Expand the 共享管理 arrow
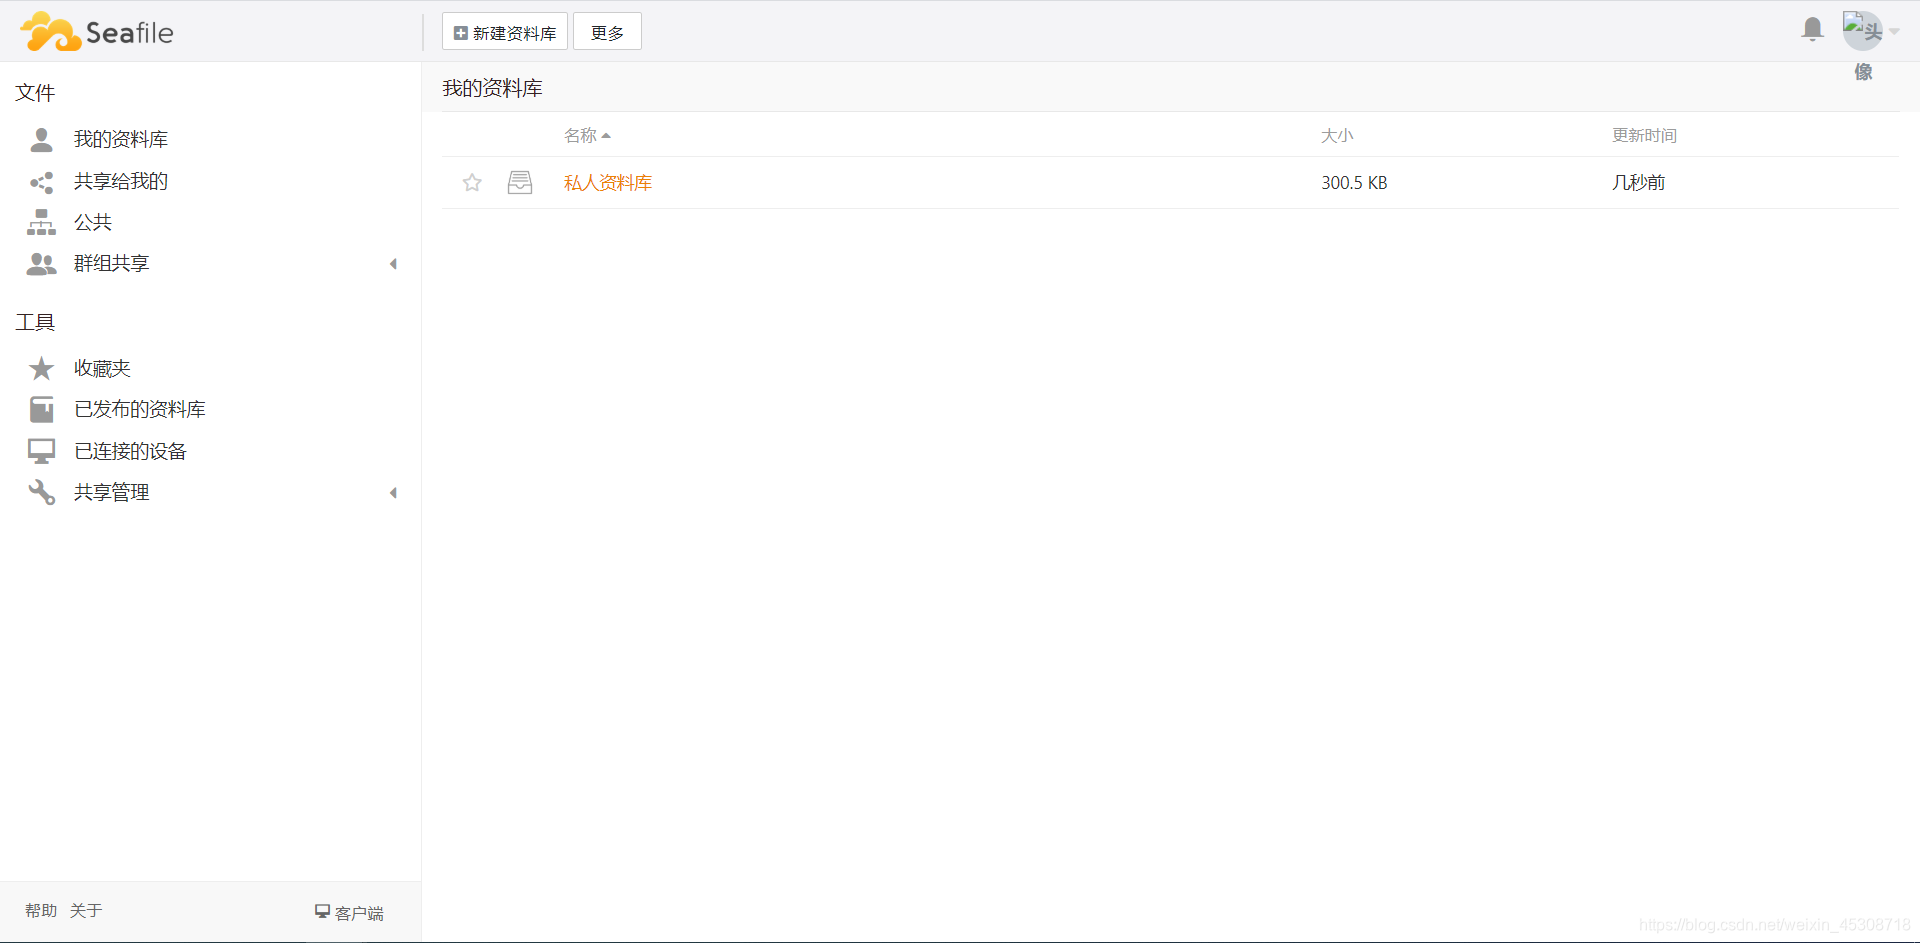The width and height of the screenshot is (1920, 943). 394,493
